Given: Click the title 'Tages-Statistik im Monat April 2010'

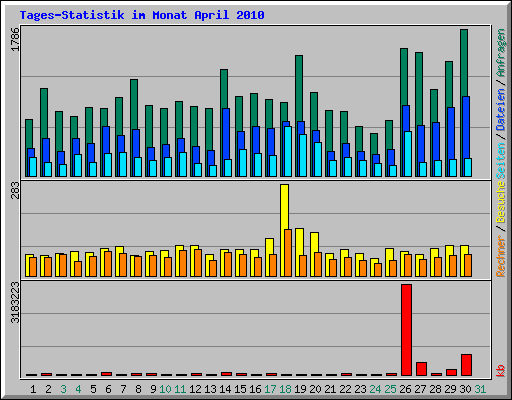Looking at the screenshot, I should point(142,15).
